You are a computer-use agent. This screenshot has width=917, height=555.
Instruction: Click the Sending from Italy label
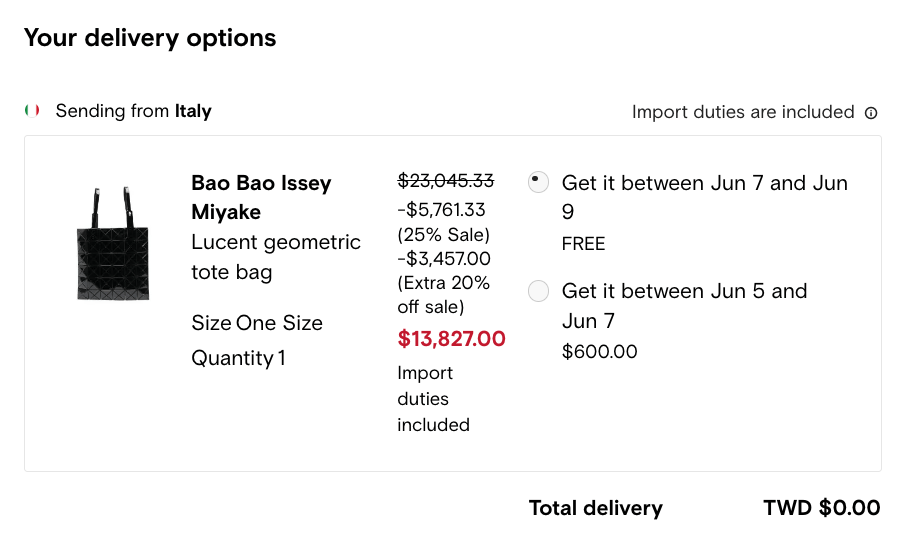133,111
